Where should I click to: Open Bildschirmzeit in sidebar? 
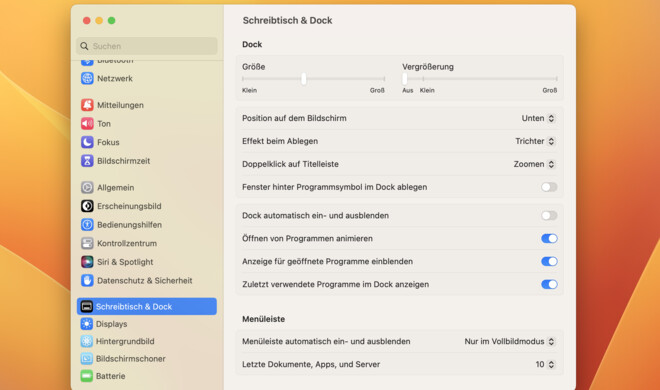pyautogui.click(x=146, y=160)
